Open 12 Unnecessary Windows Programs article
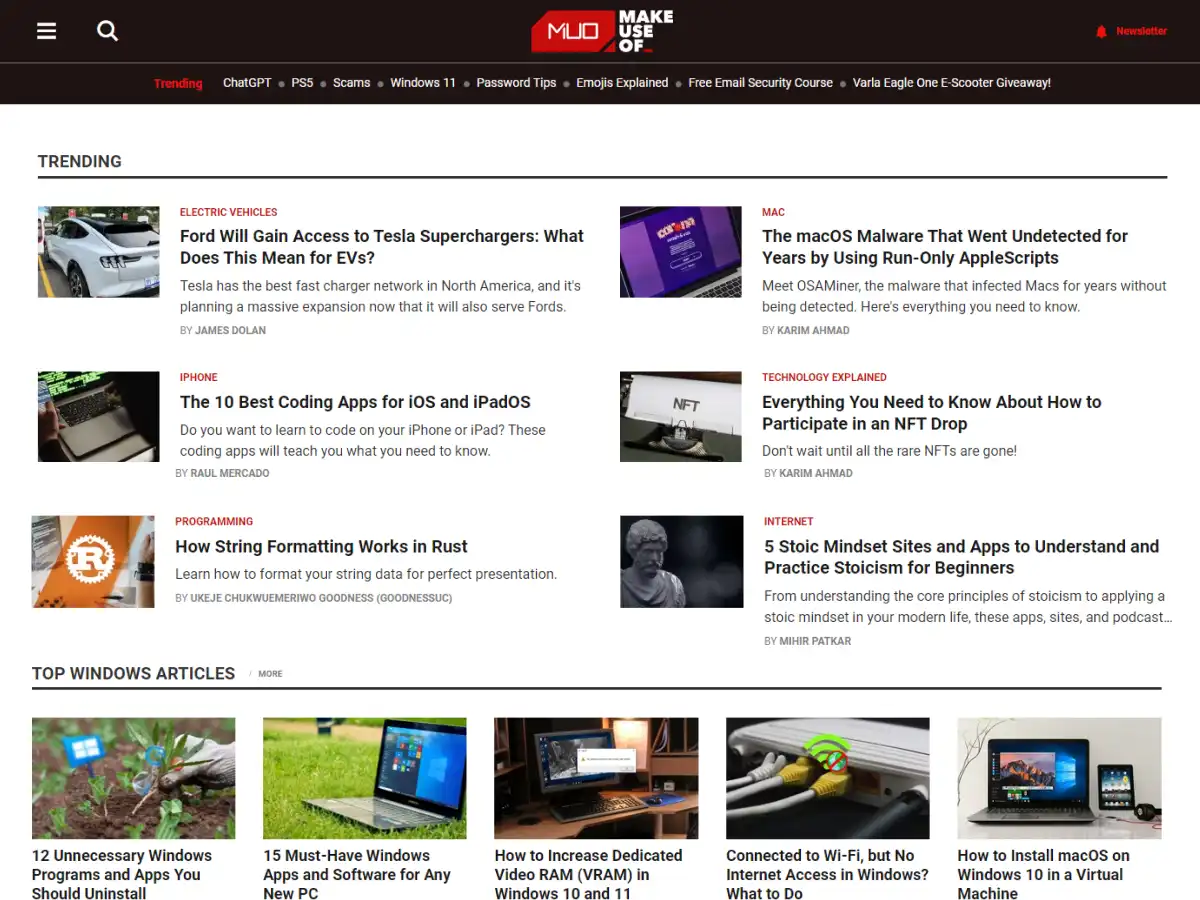 click(122, 874)
